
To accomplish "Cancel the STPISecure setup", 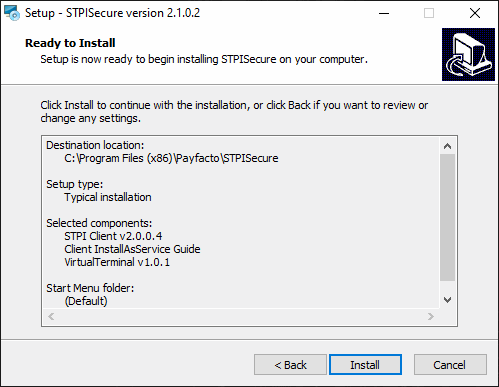I will click(x=450, y=365).
